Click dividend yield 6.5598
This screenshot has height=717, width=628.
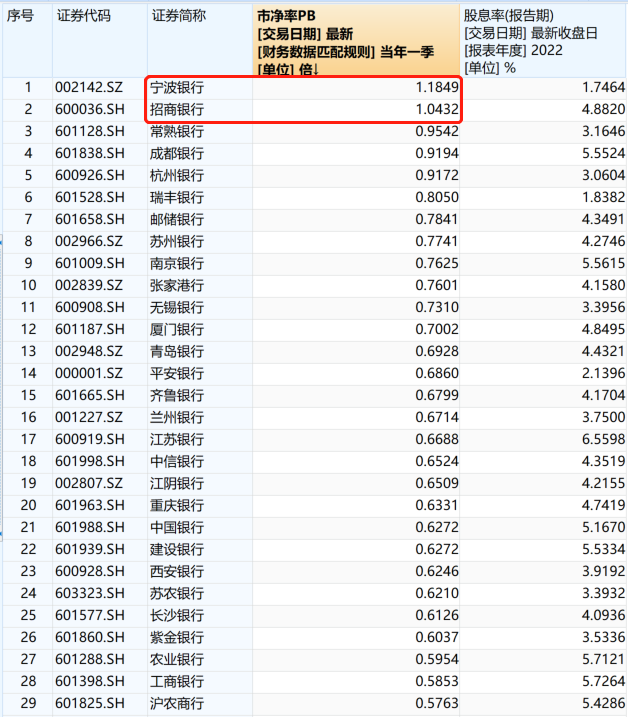pyautogui.click(x=603, y=439)
